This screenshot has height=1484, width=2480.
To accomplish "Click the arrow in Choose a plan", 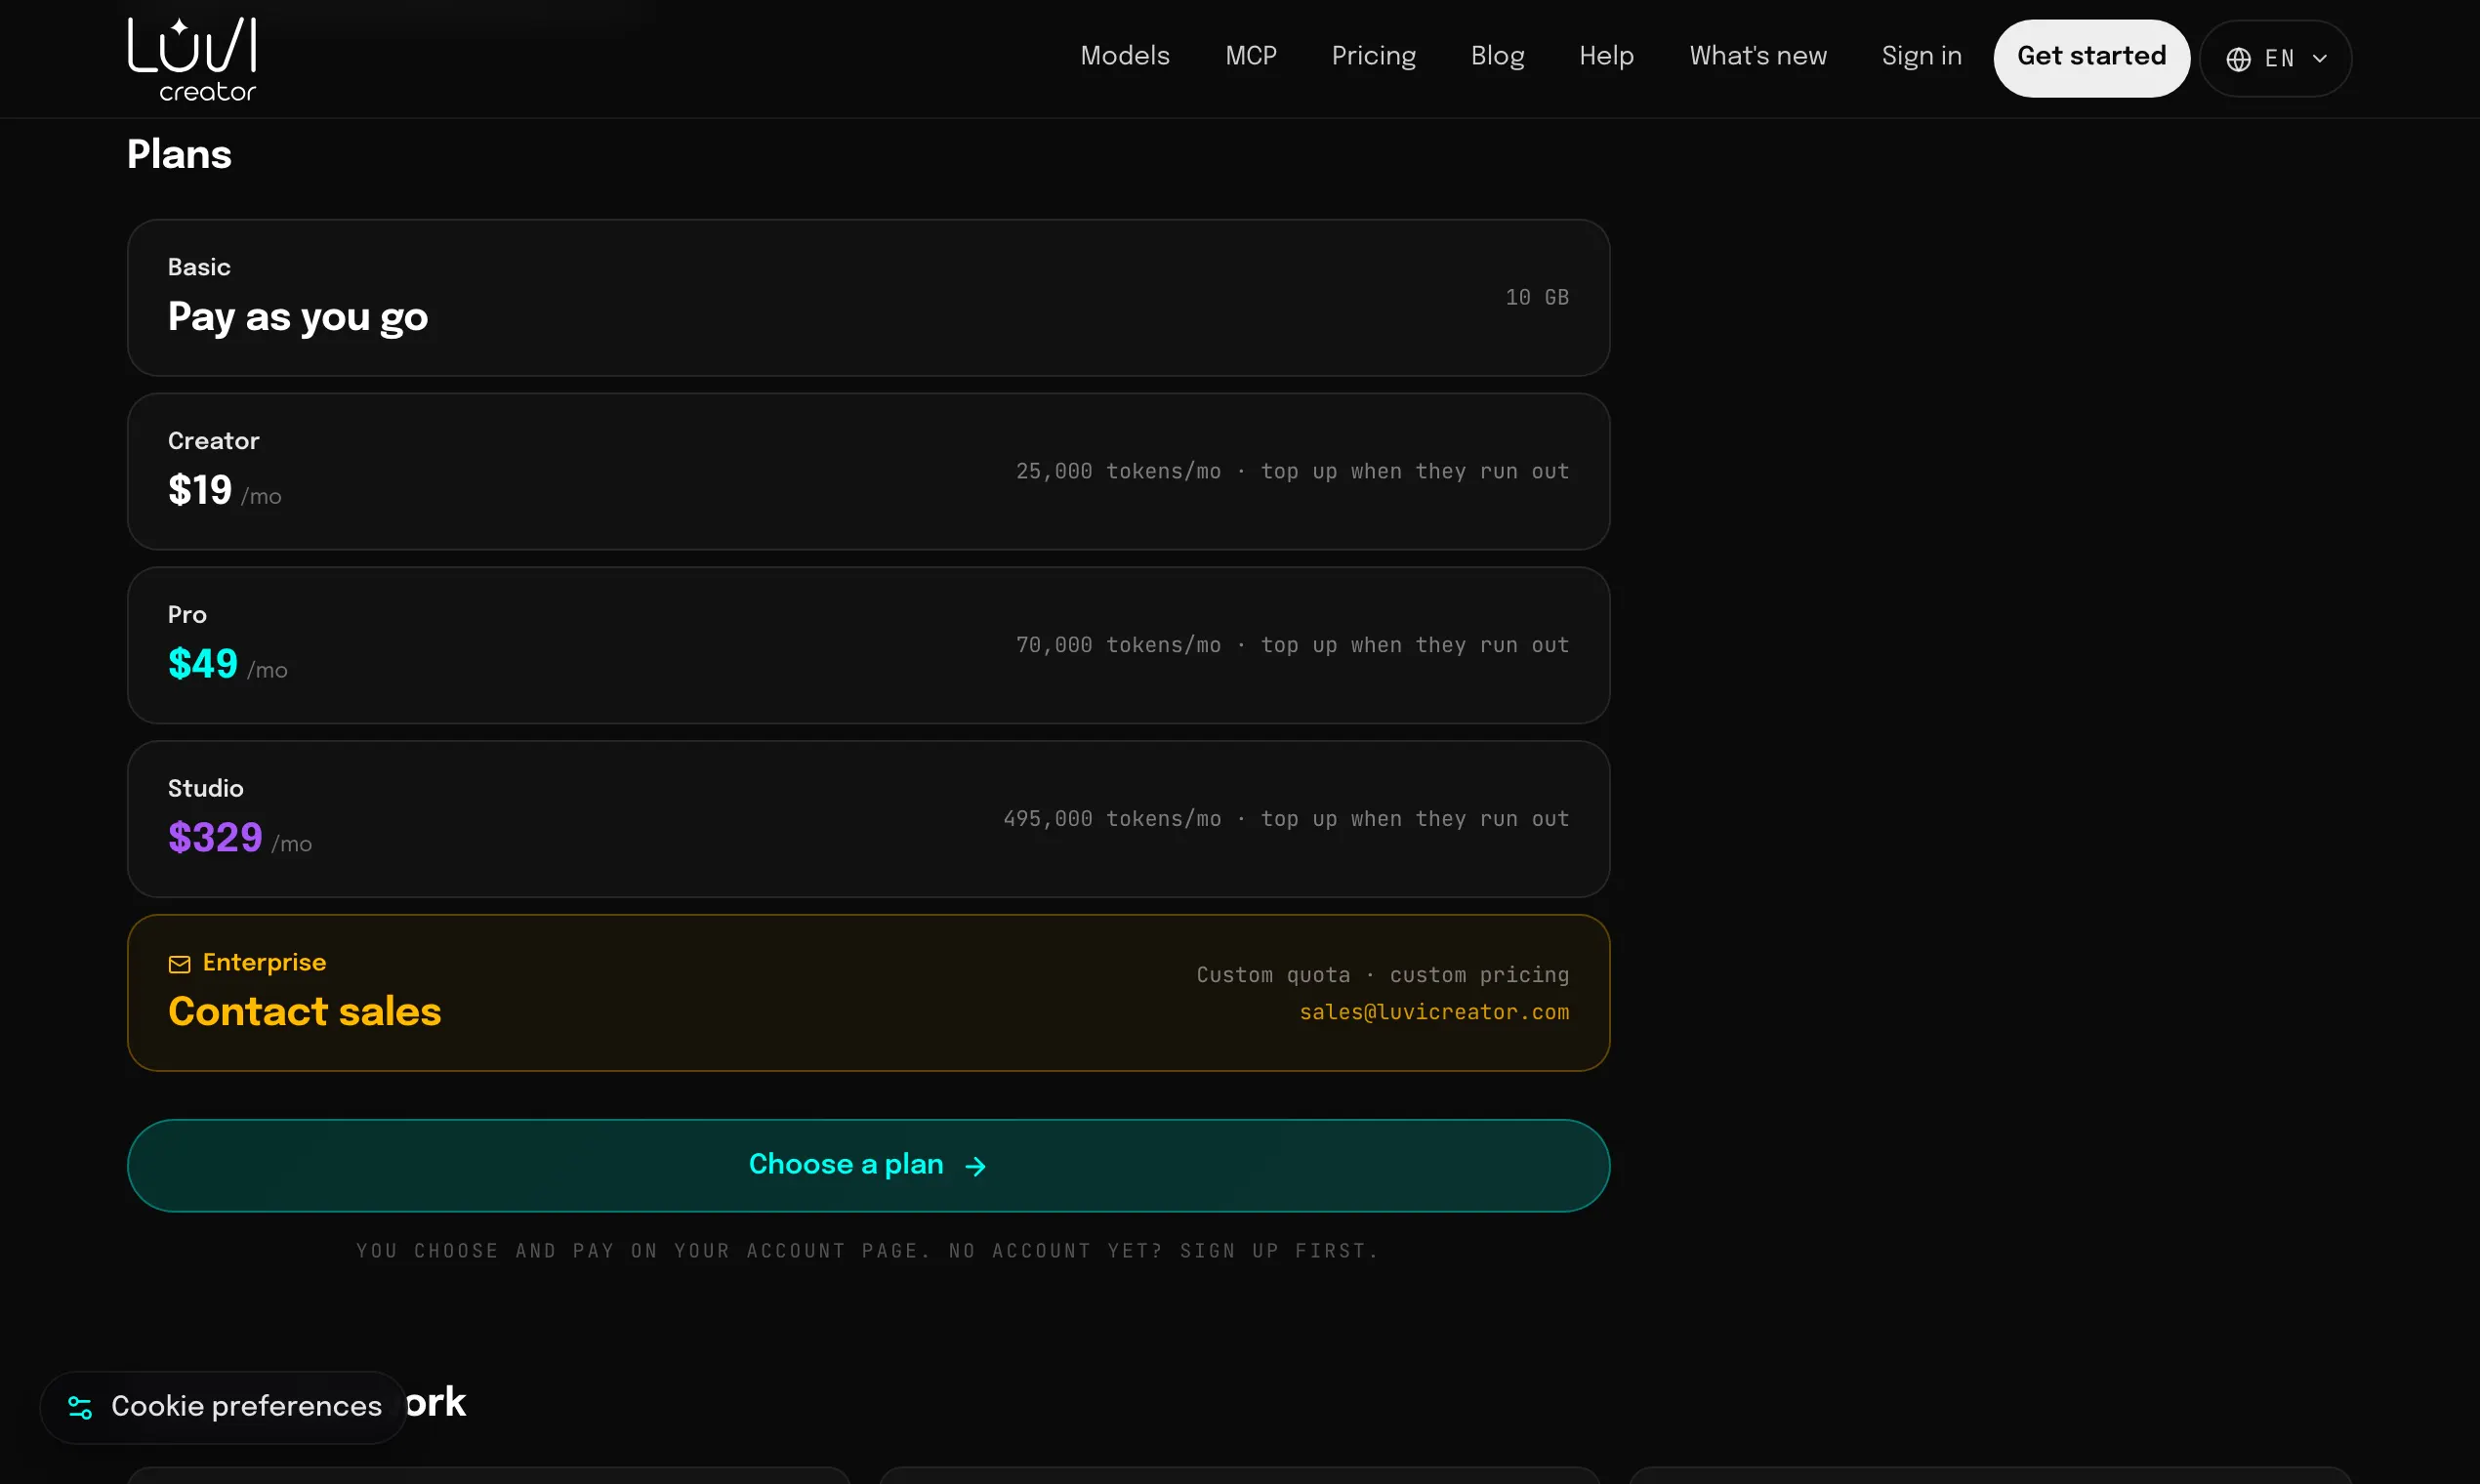I will (975, 1166).
